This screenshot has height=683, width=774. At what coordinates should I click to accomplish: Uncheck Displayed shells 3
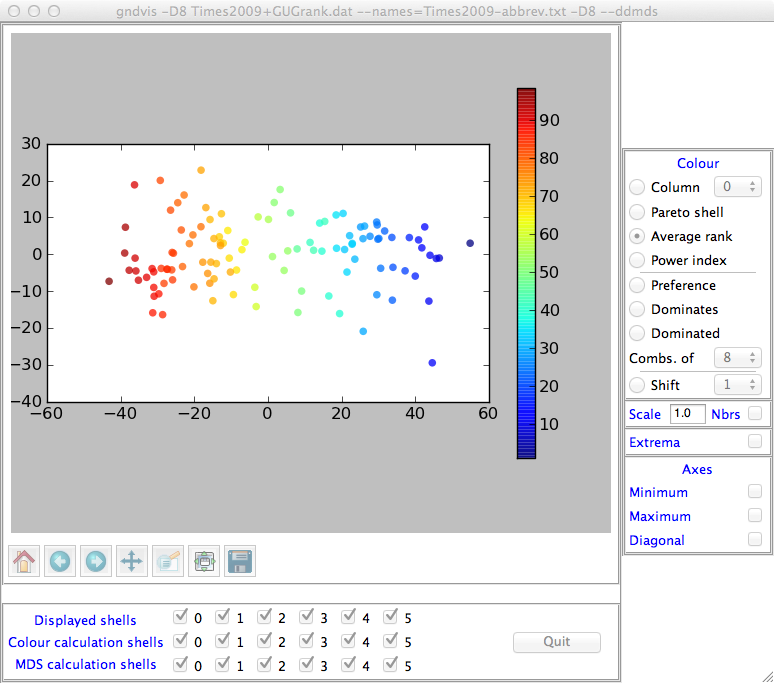[x=307, y=617]
